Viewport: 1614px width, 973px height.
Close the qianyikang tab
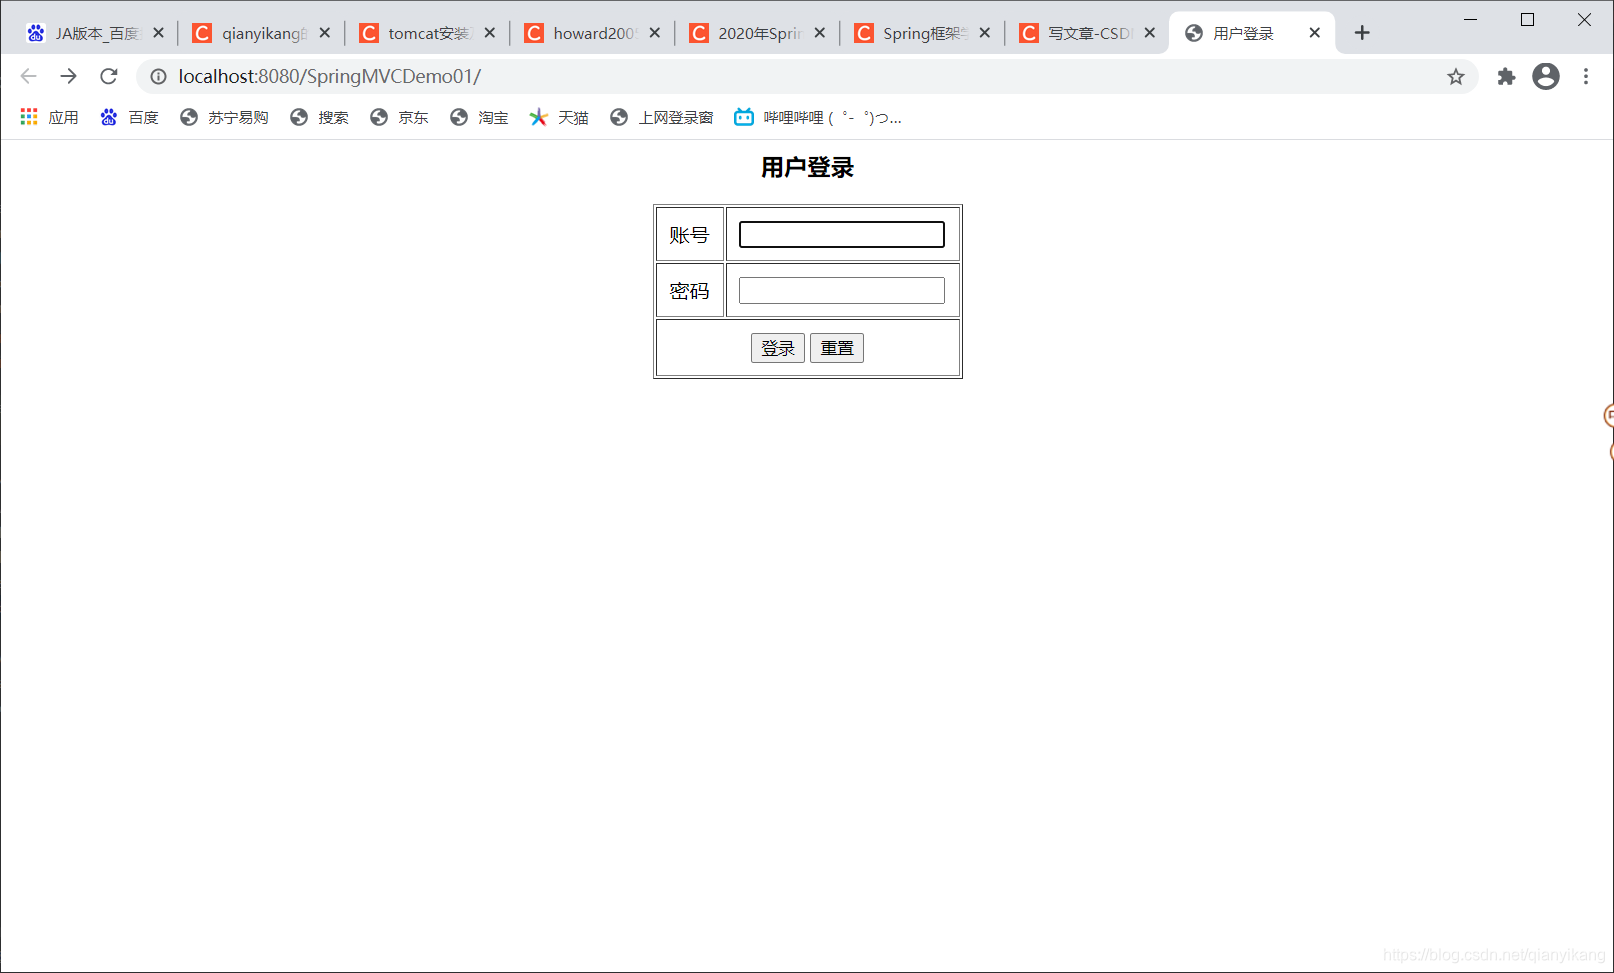coord(324,33)
